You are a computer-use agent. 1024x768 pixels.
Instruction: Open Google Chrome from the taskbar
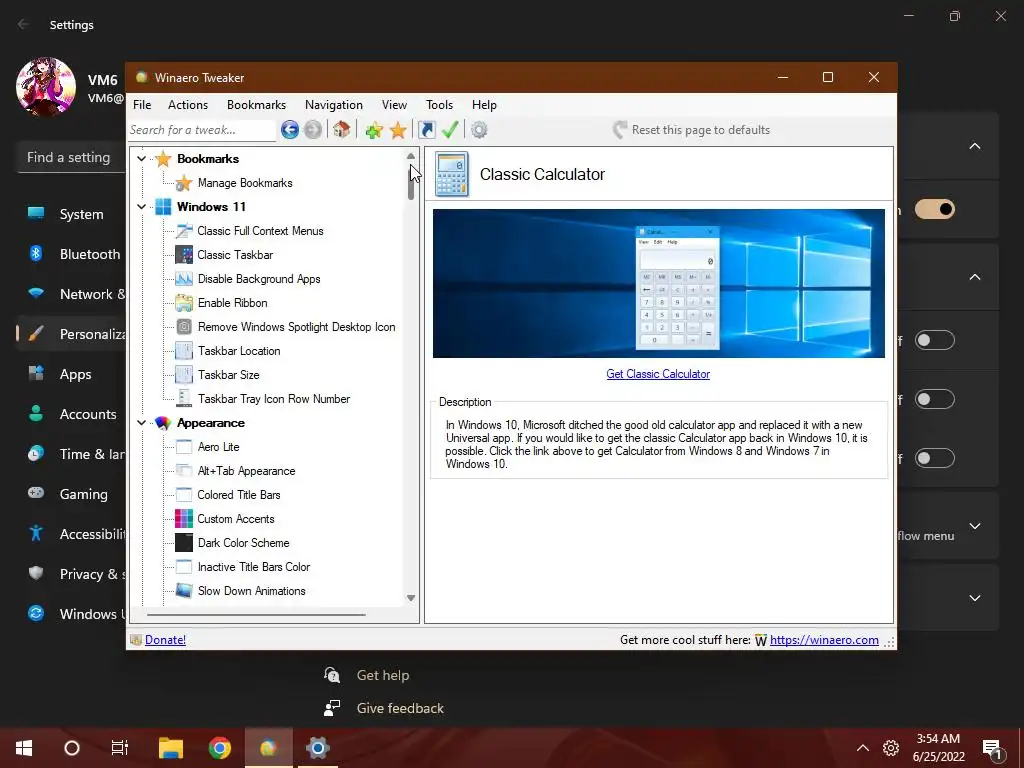click(x=220, y=748)
